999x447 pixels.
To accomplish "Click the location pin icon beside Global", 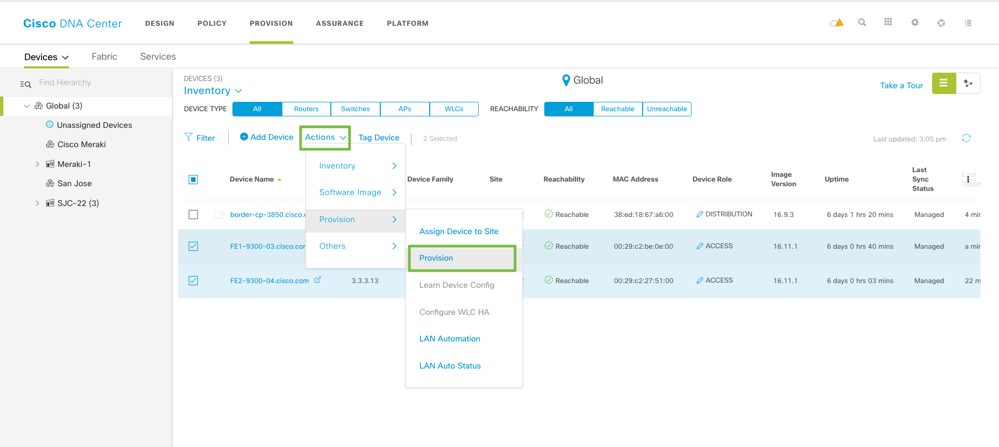I will pos(565,81).
